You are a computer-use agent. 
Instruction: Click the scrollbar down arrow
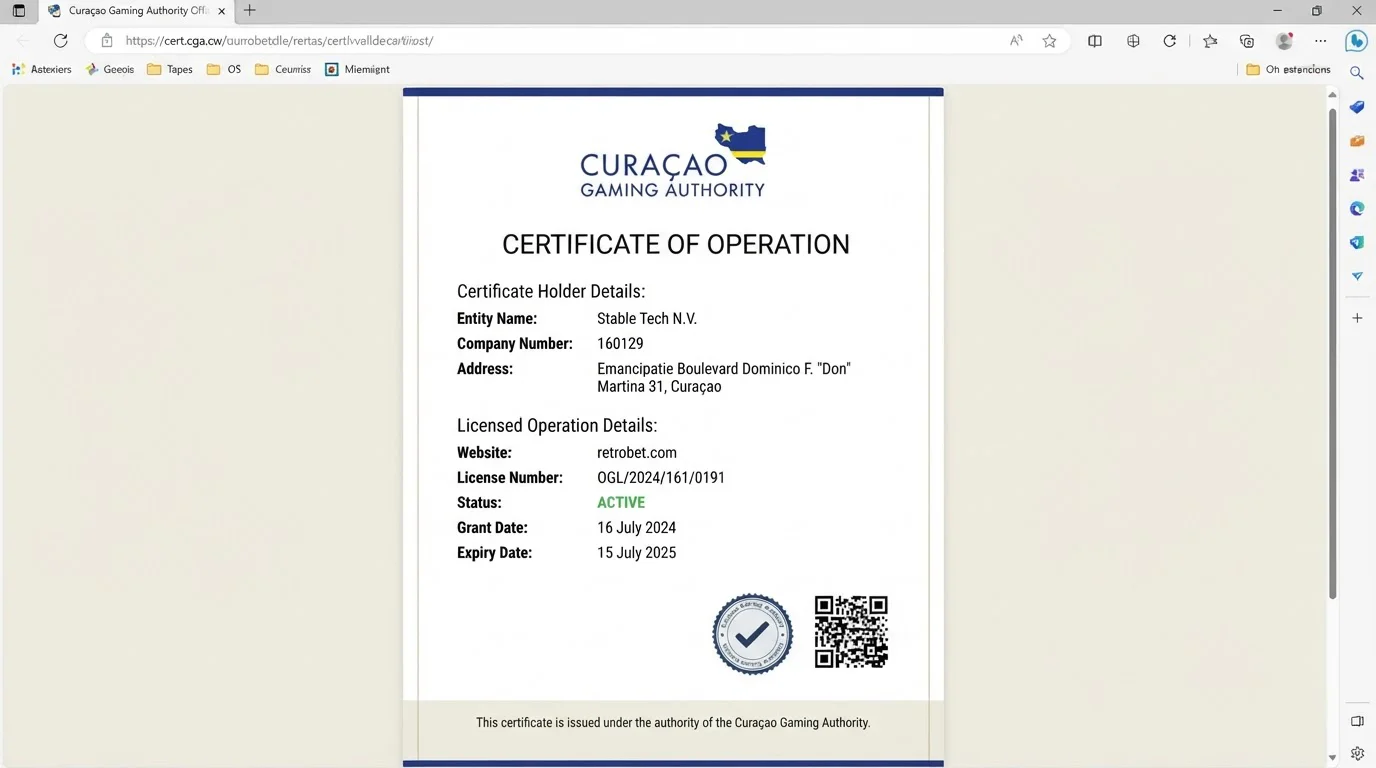[1332, 758]
